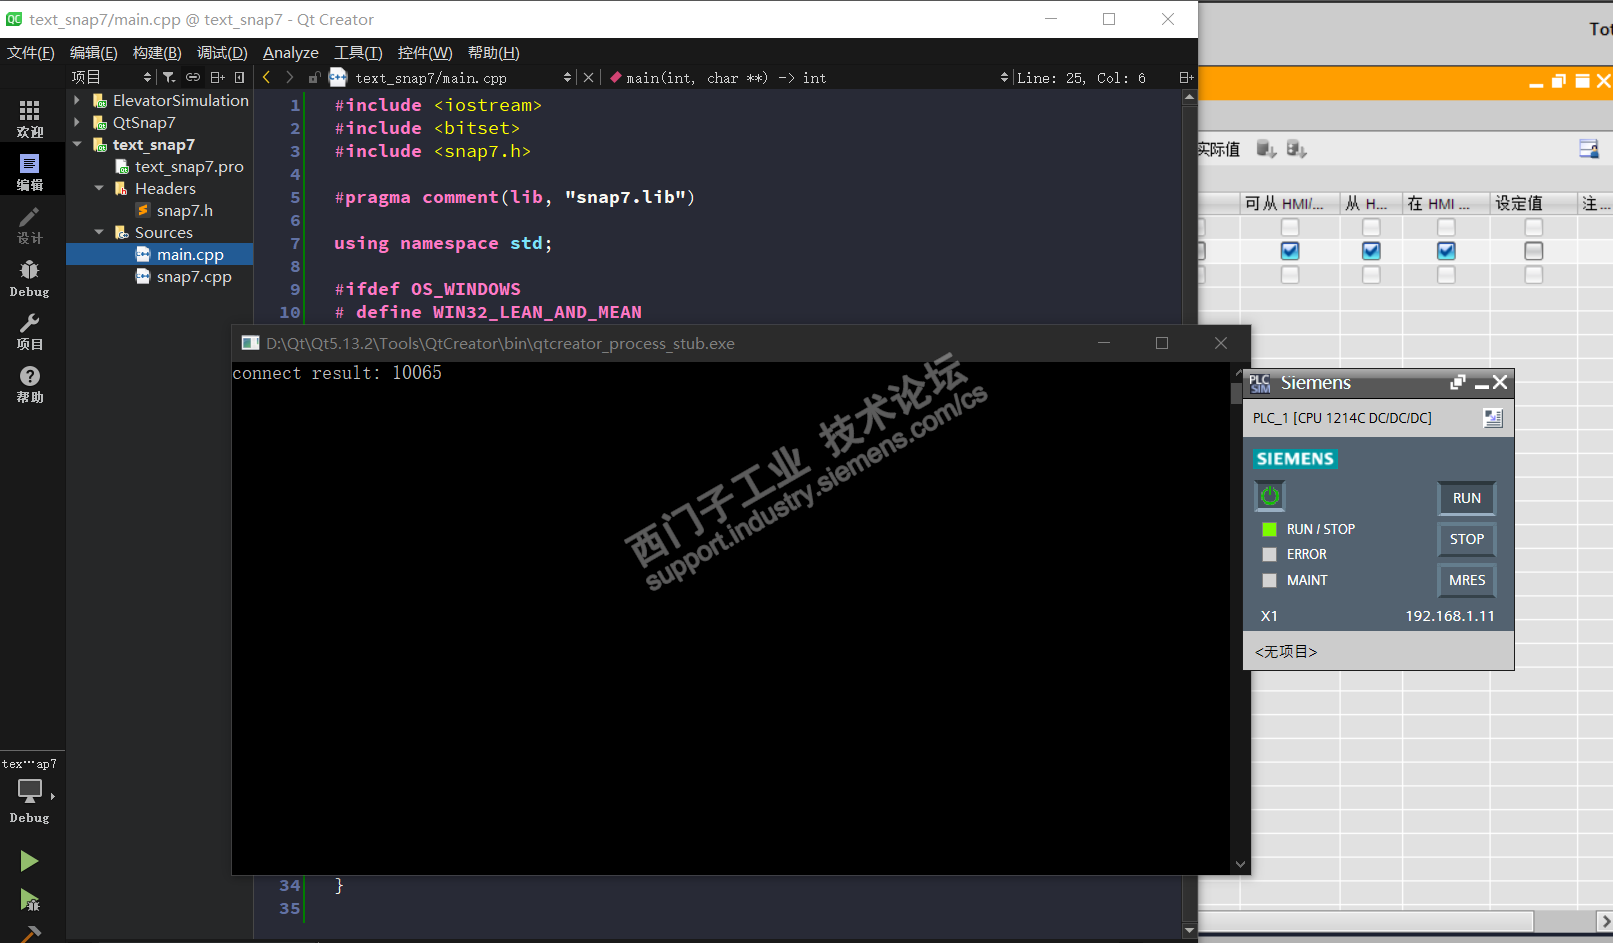Open the 帮助(H) menu
Image resolution: width=1613 pixels, height=943 pixels.
click(494, 53)
